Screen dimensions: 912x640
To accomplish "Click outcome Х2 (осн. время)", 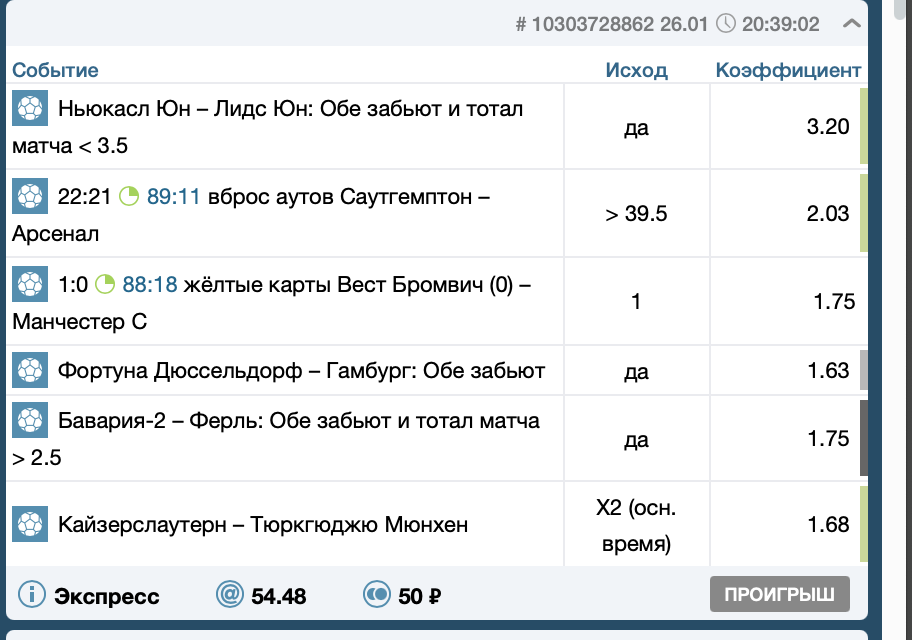I will (x=636, y=525).
